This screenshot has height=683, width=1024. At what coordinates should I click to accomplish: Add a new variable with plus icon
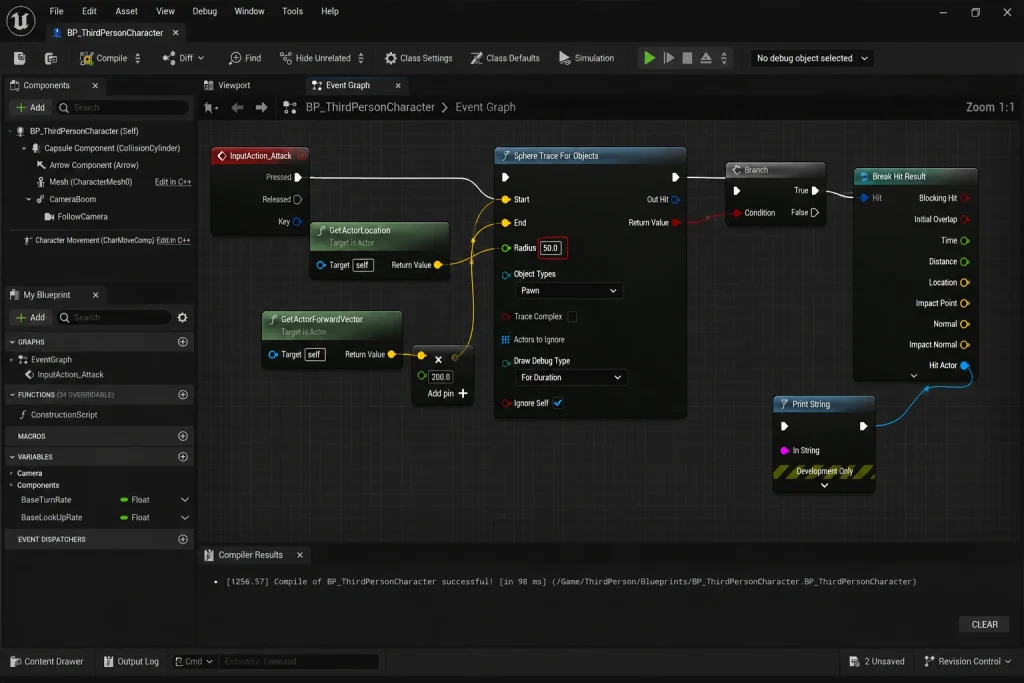tap(183, 456)
